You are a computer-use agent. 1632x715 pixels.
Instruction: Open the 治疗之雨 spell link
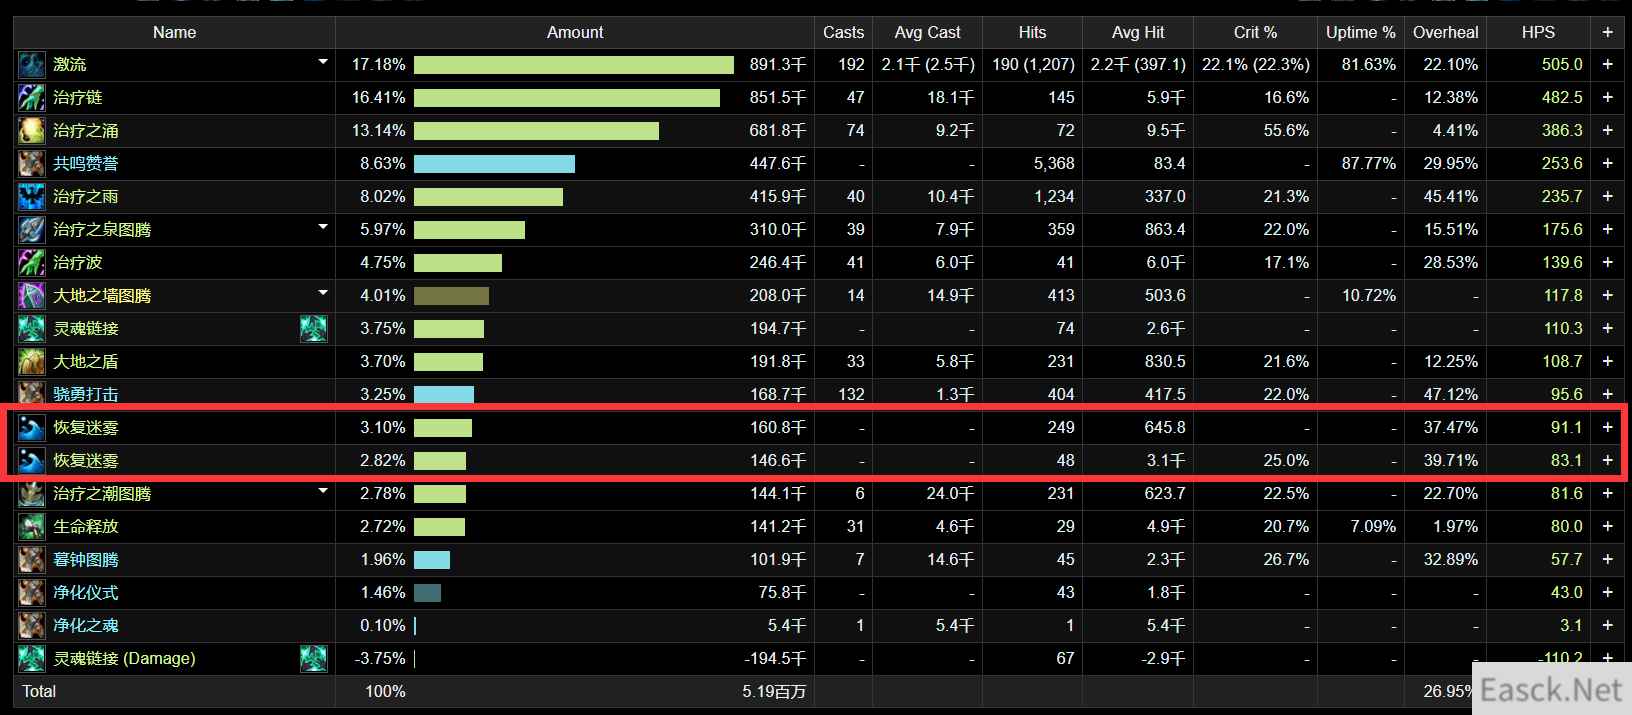[x=86, y=197]
